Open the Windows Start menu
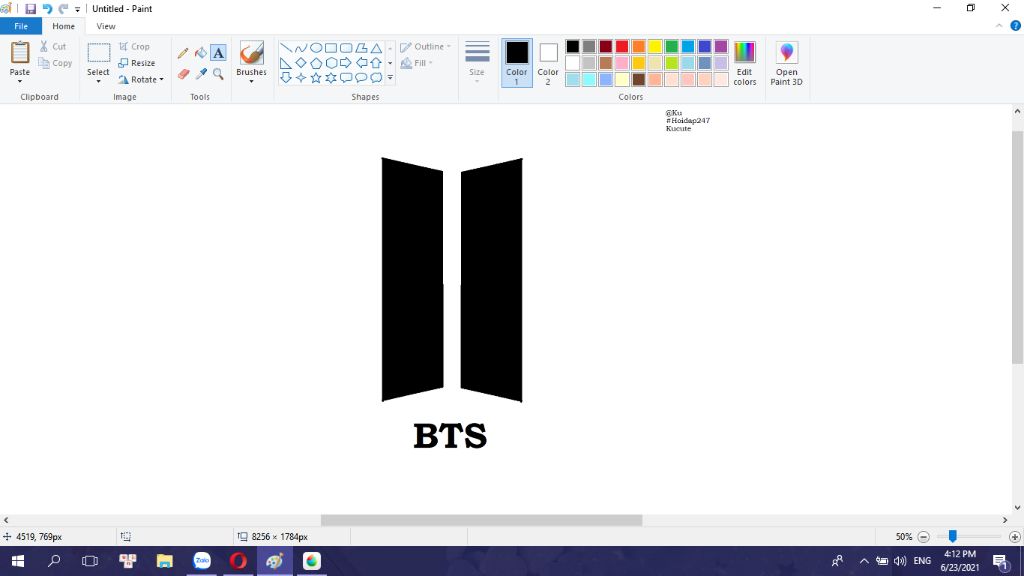The image size is (1024, 576). 18,561
